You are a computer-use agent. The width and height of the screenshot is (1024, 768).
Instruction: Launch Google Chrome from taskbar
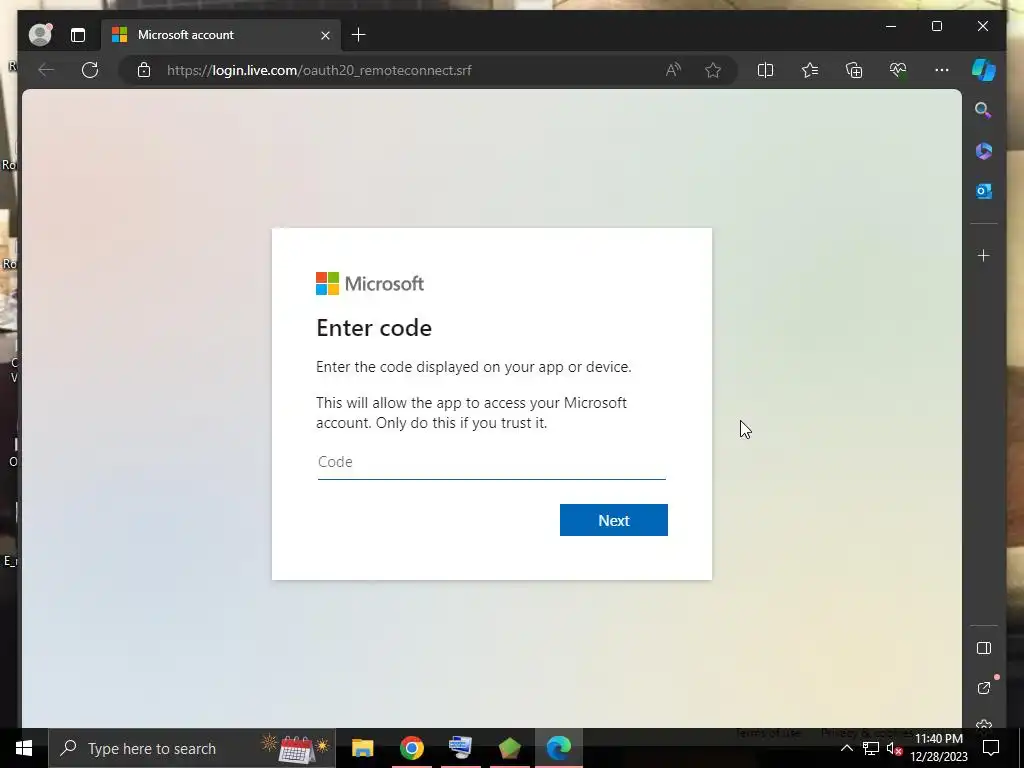click(412, 748)
